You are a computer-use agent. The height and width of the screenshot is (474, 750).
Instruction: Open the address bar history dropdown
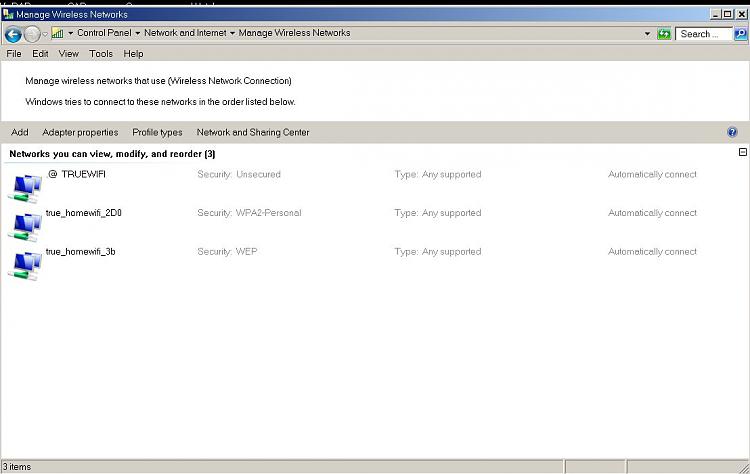click(647, 33)
